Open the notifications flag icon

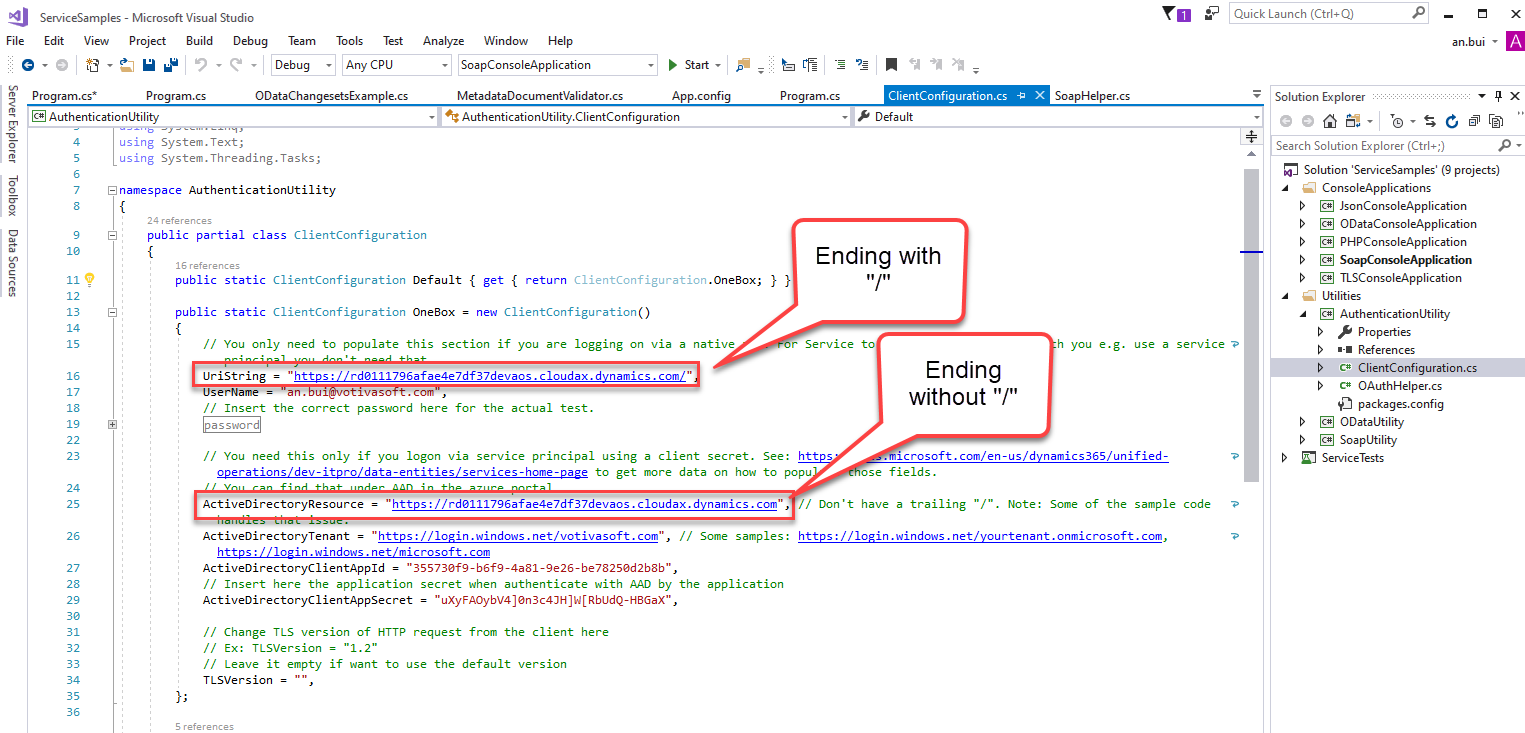[1176, 14]
